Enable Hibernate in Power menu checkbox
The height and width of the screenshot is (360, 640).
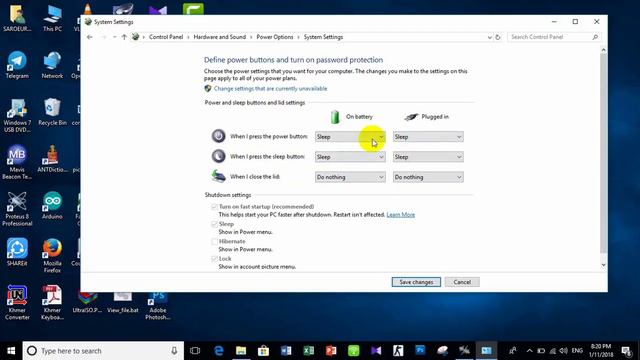[x=214, y=242]
